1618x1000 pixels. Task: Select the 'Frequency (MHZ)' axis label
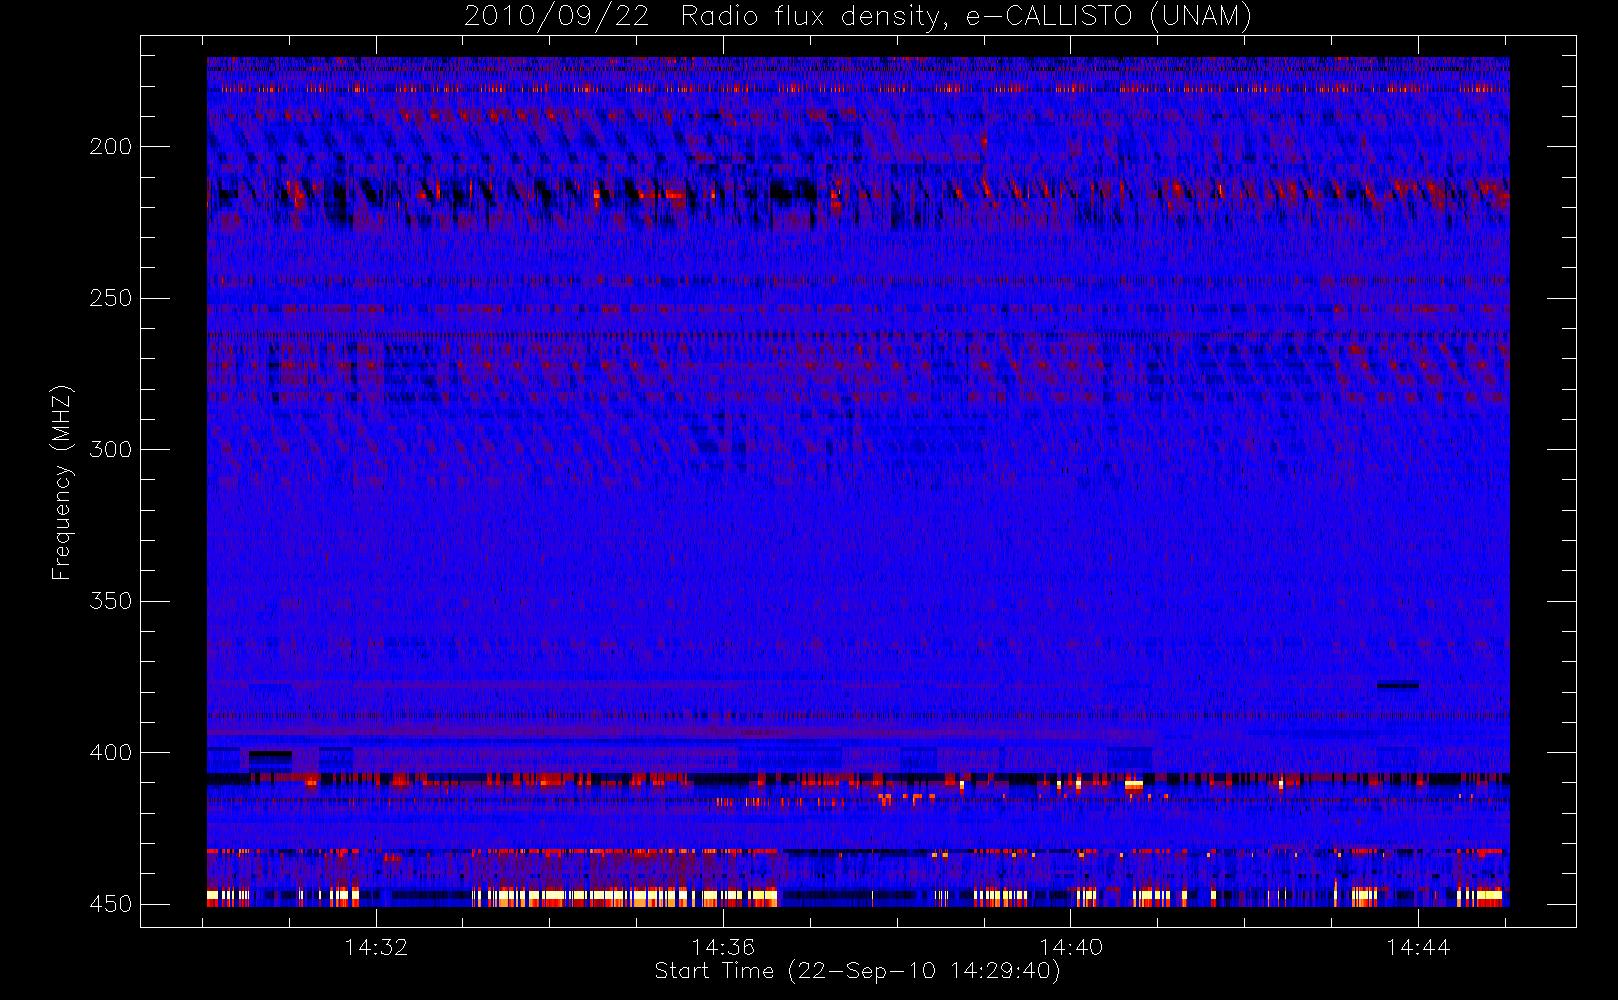click(62, 482)
